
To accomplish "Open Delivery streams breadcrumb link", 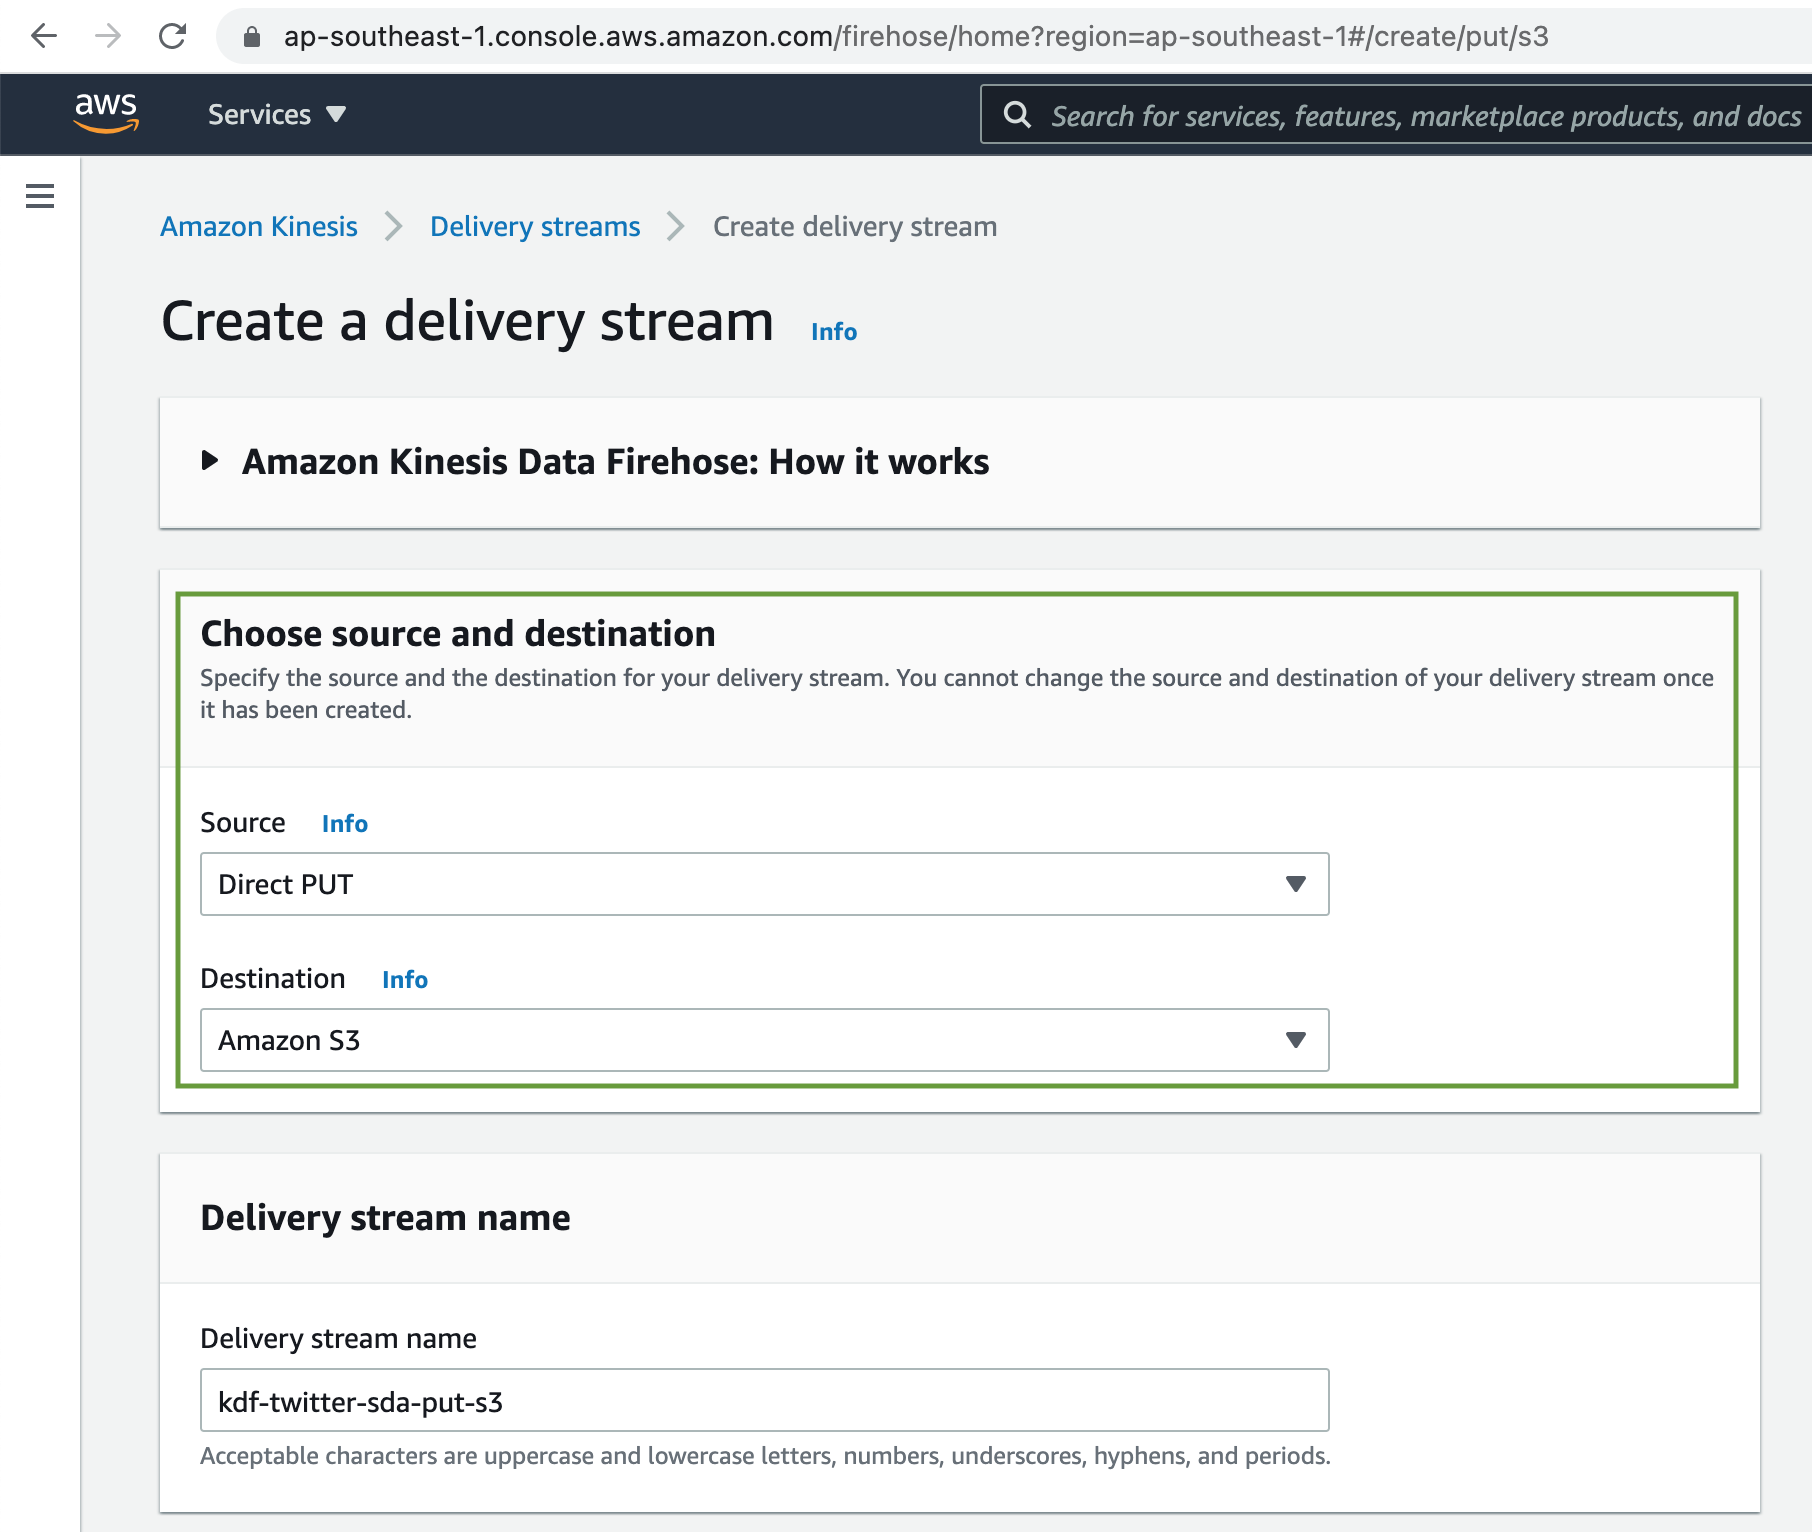I will 535,227.
